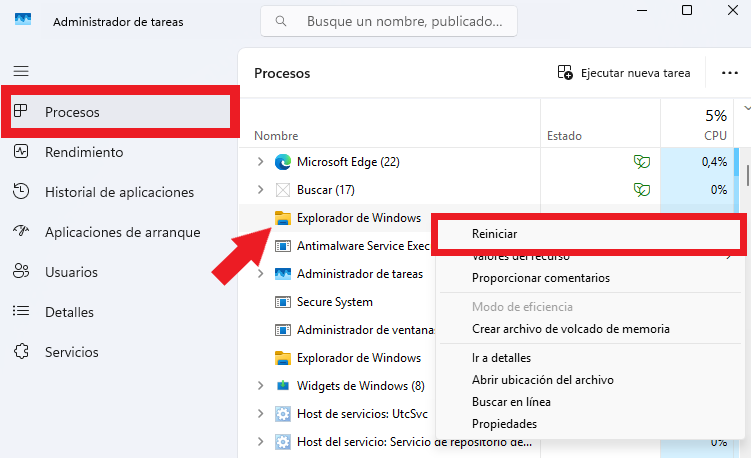
Task: Select Abrir ubicación del archivo
Action: click(543, 380)
